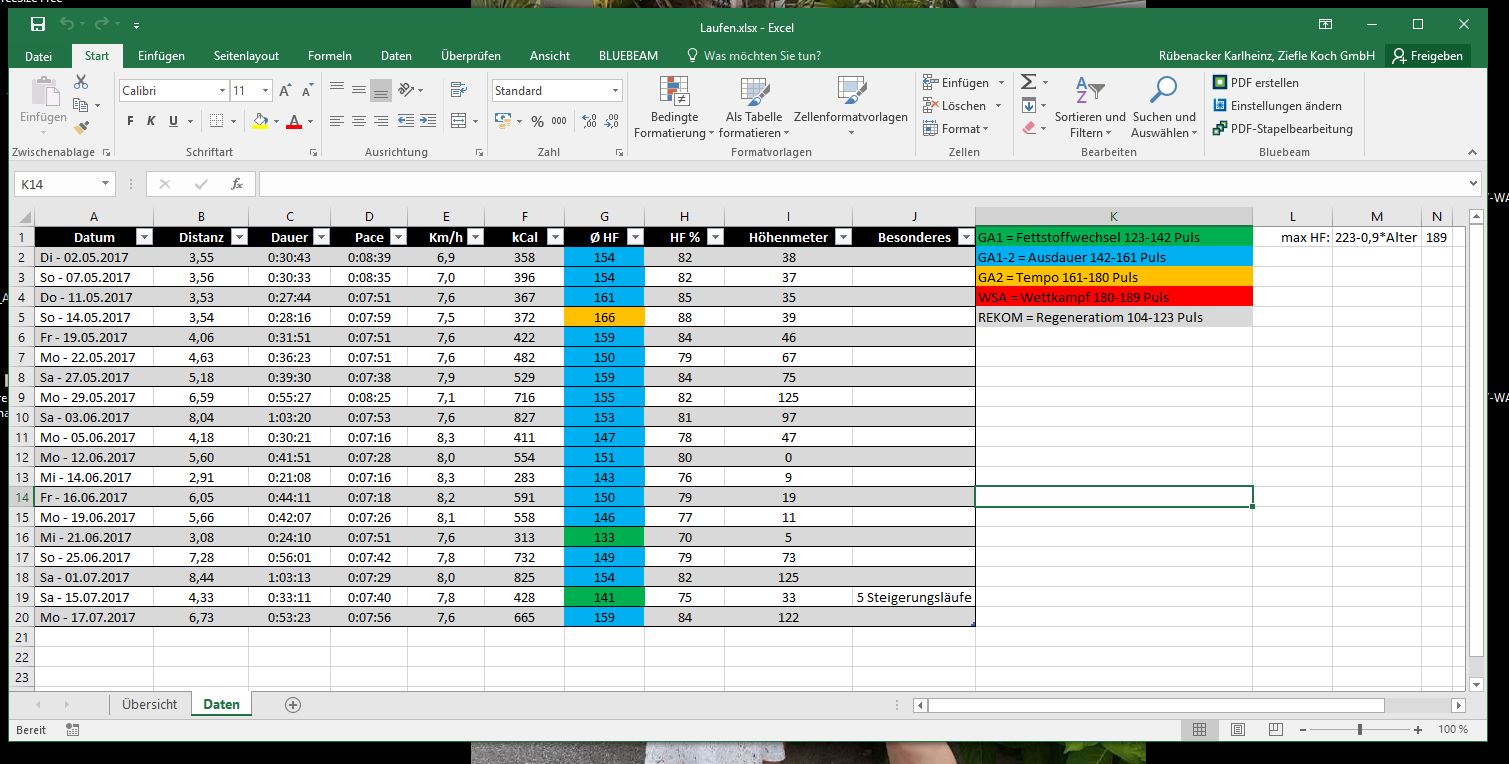The image size is (1509, 764).
Task: Toggle bold formatting (F)
Action: pos(130,121)
